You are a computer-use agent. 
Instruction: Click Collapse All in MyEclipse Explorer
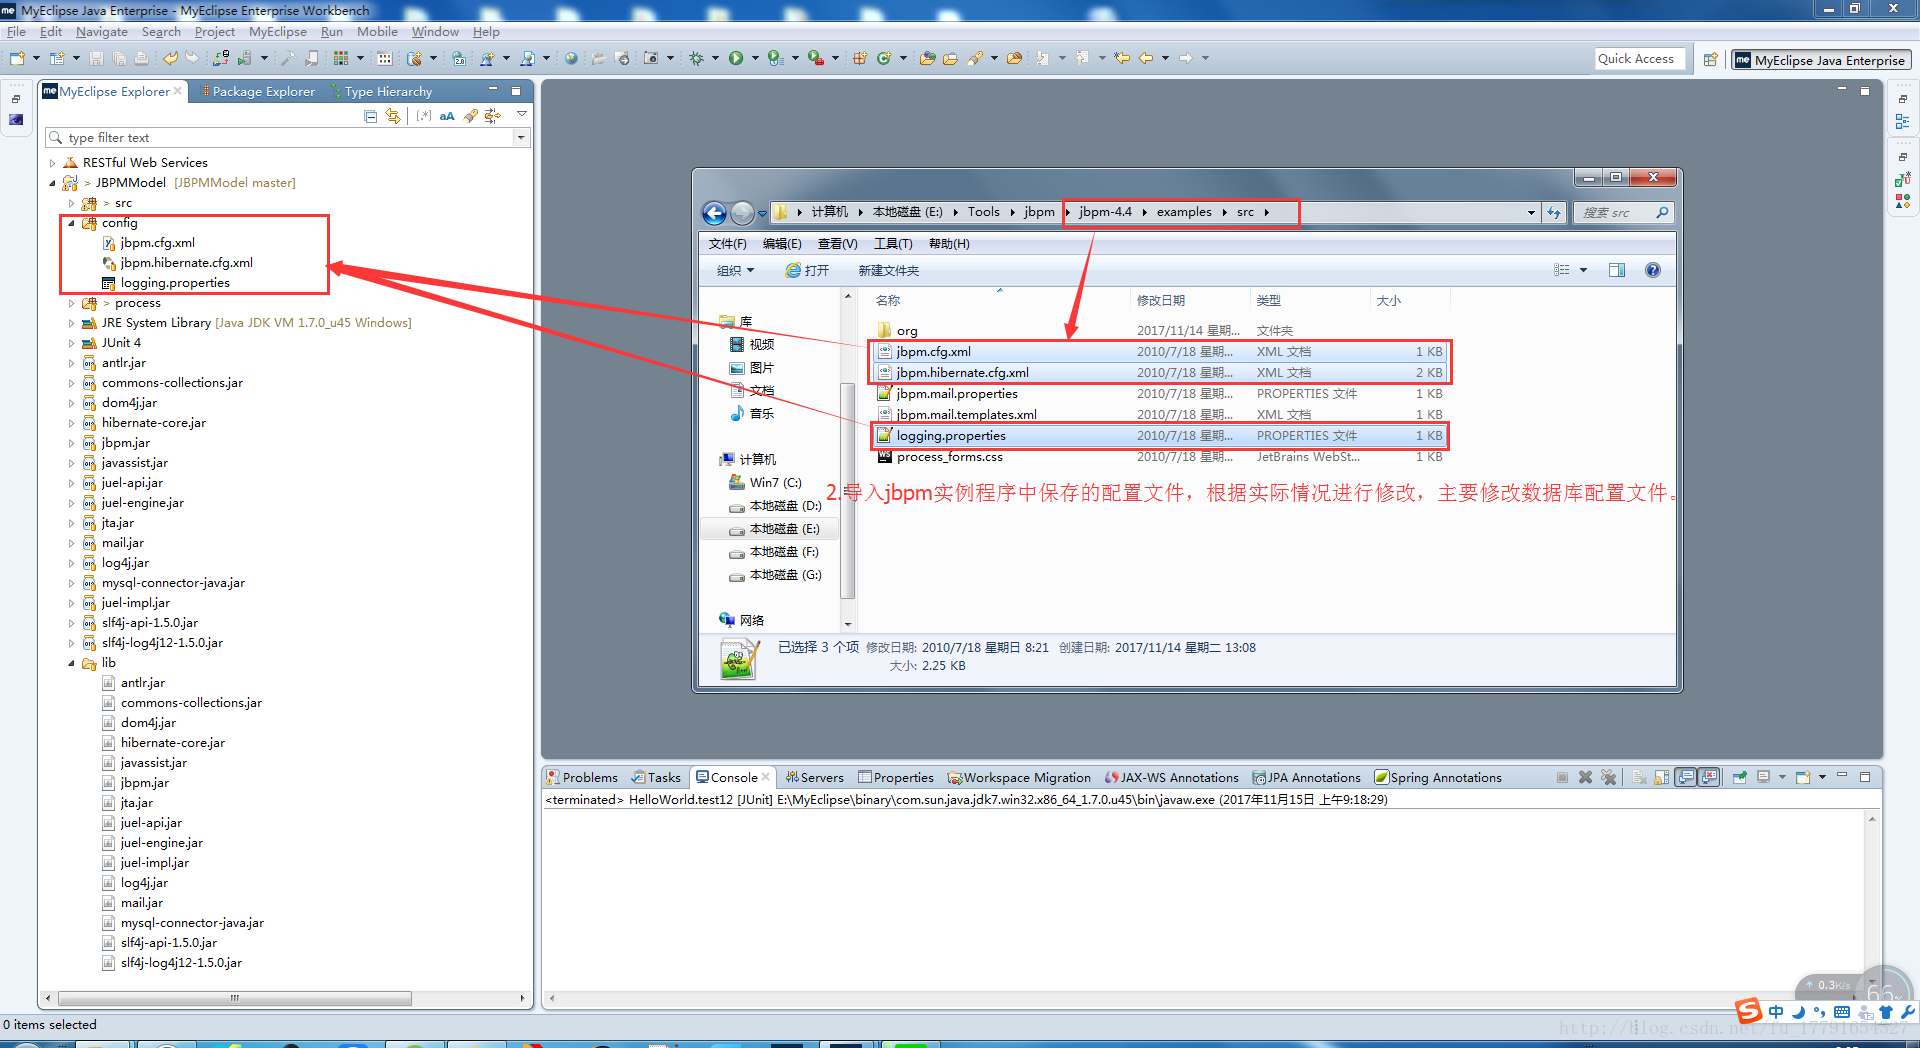[x=371, y=116]
